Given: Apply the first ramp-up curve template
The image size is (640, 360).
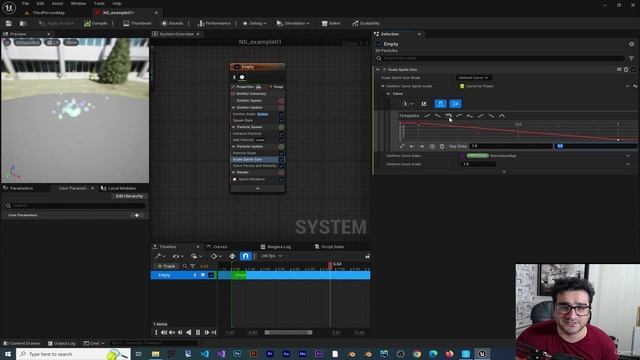Looking at the screenshot, I should click(x=427, y=116).
